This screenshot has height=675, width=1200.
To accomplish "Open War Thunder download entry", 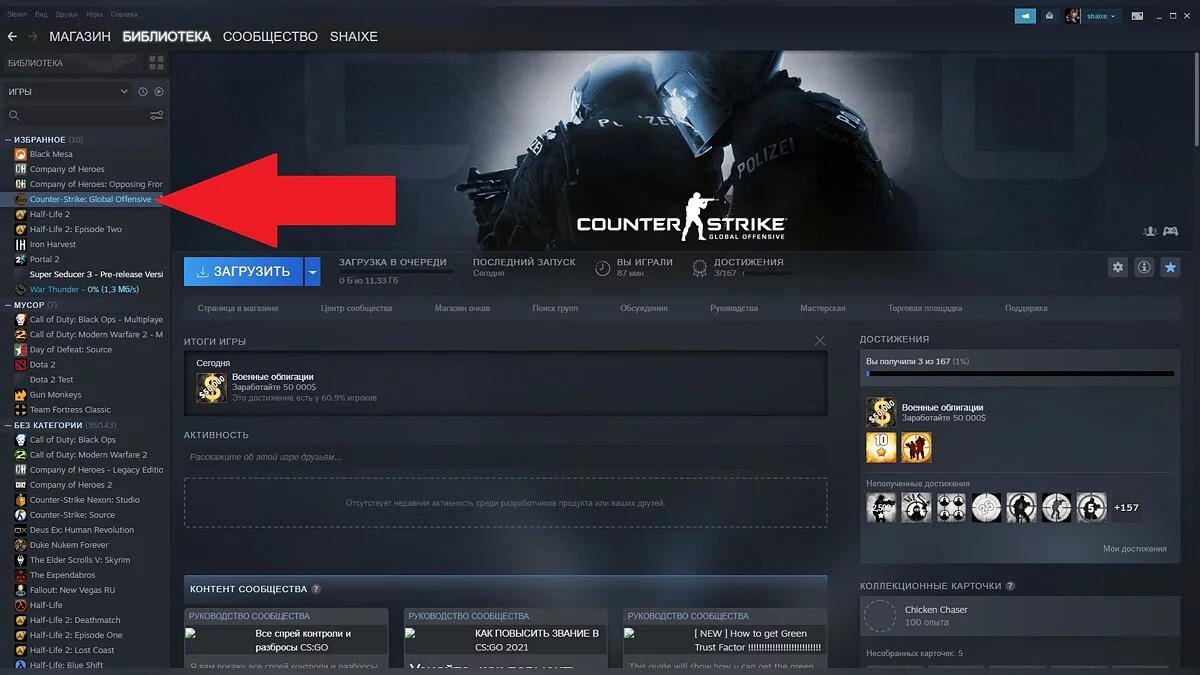I will click(84, 289).
